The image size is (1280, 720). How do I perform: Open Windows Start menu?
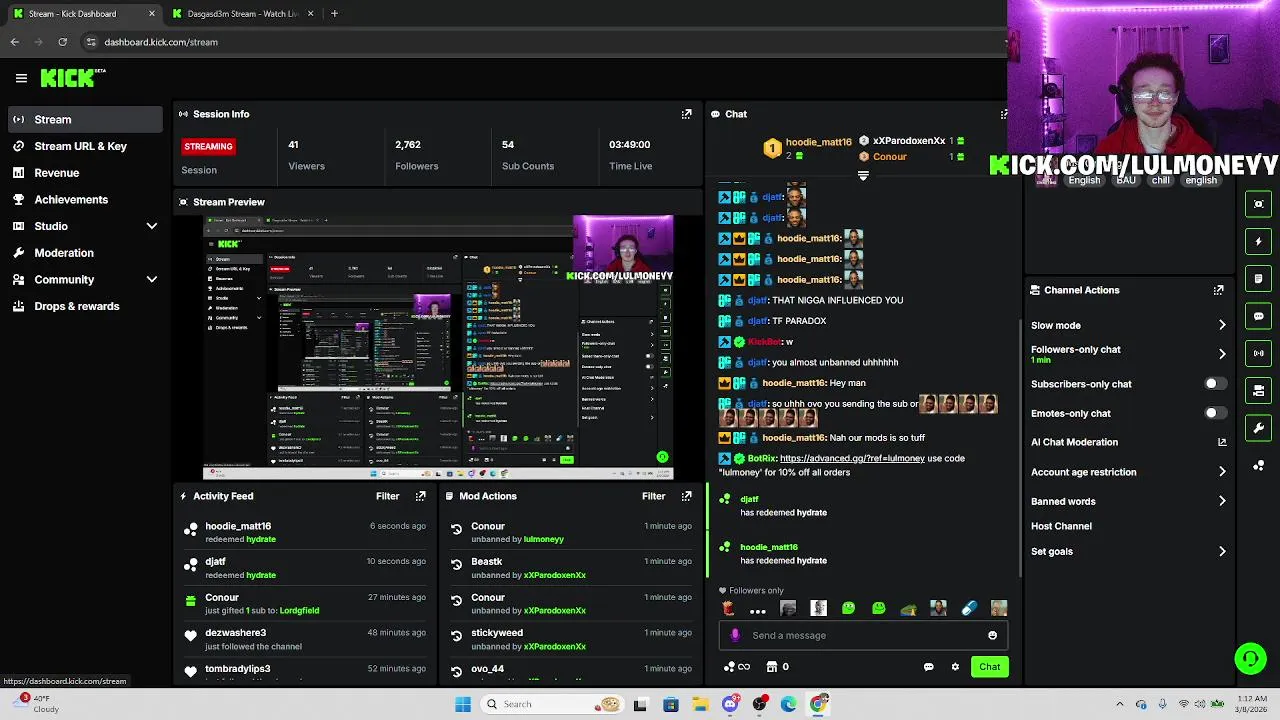coord(462,704)
